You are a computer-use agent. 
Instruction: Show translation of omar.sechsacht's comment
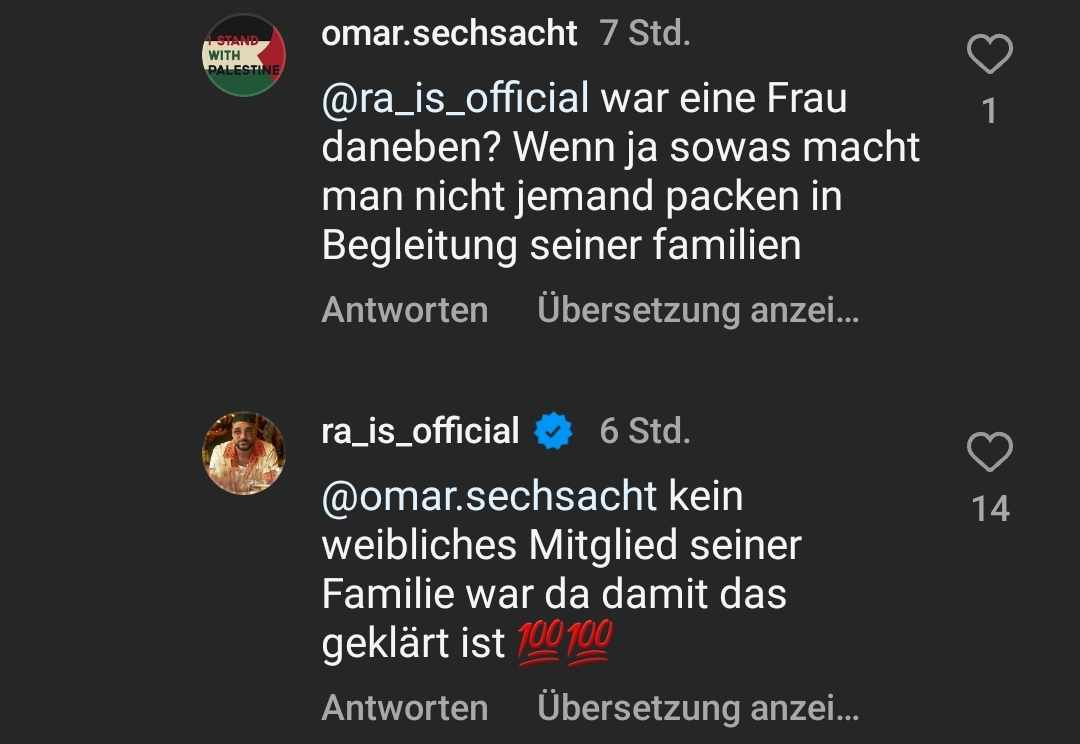tap(697, 310)
